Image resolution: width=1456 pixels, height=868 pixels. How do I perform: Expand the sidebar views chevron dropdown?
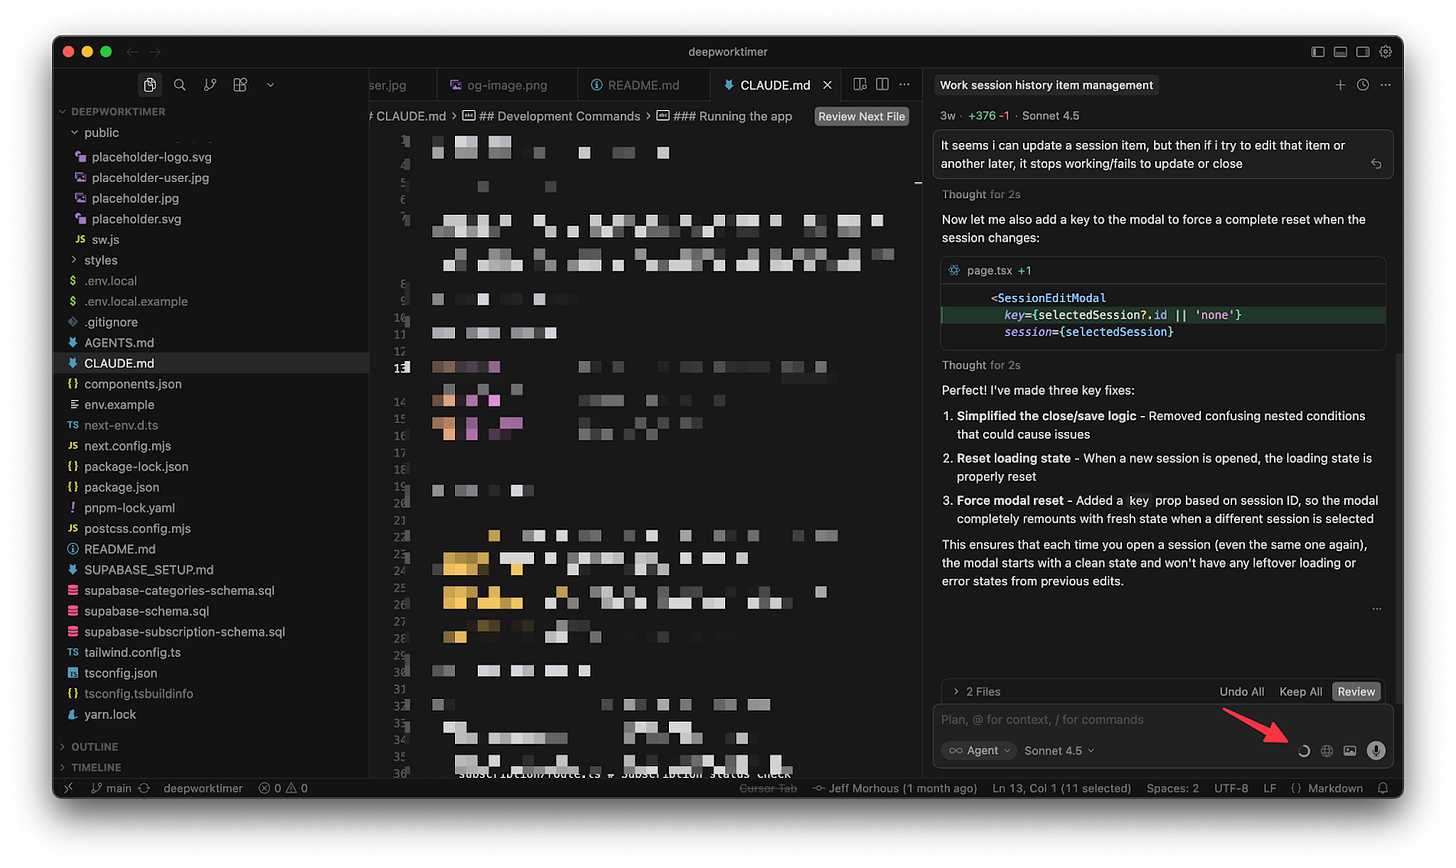click(x=270, y=85)
